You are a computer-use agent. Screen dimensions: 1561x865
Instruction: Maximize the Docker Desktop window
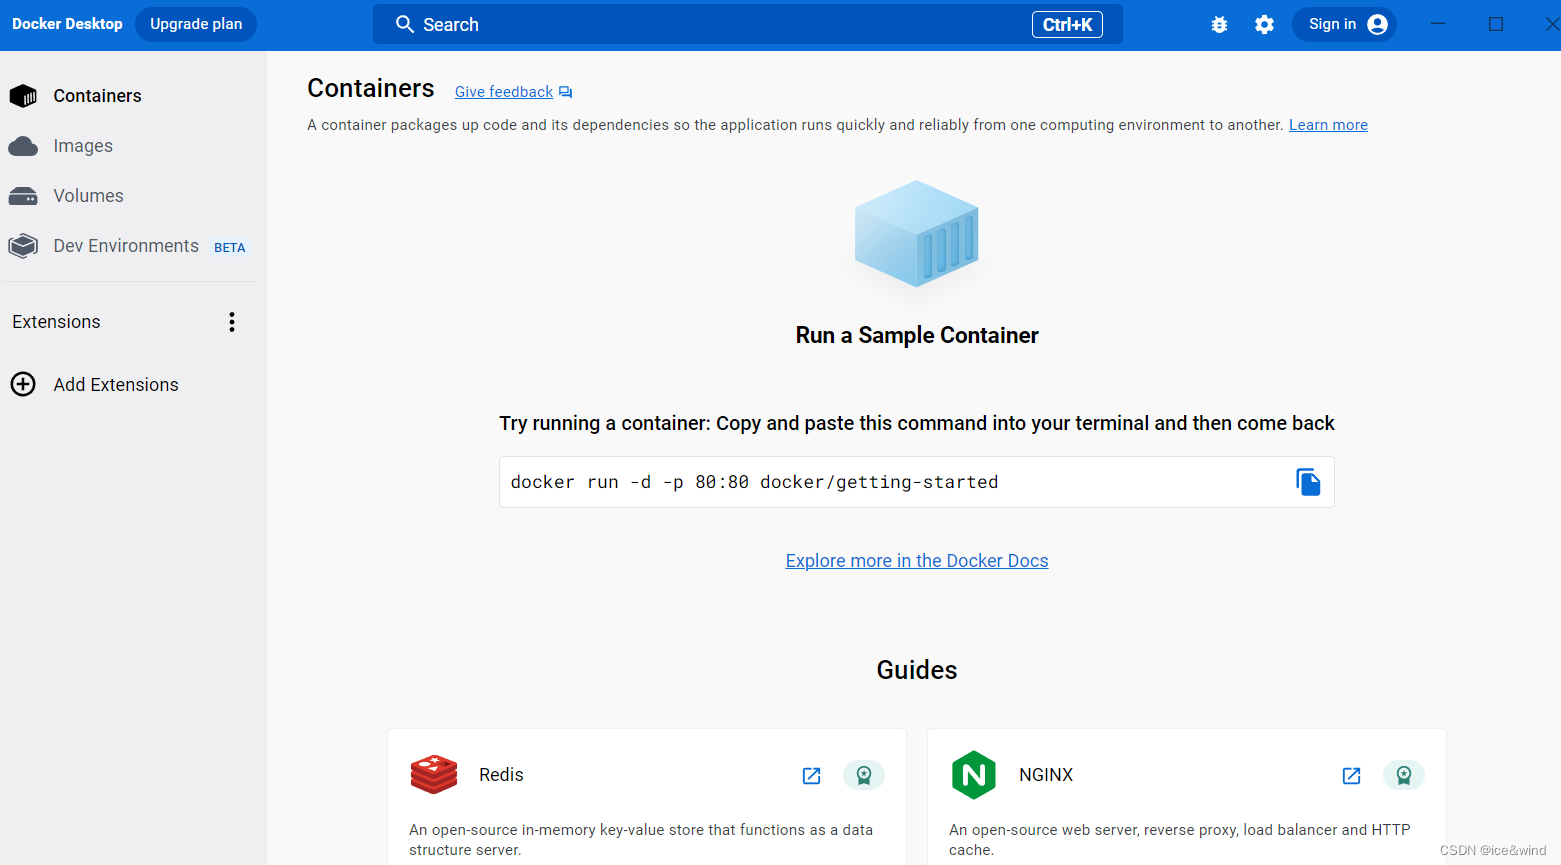click(x=1496, y=24)
